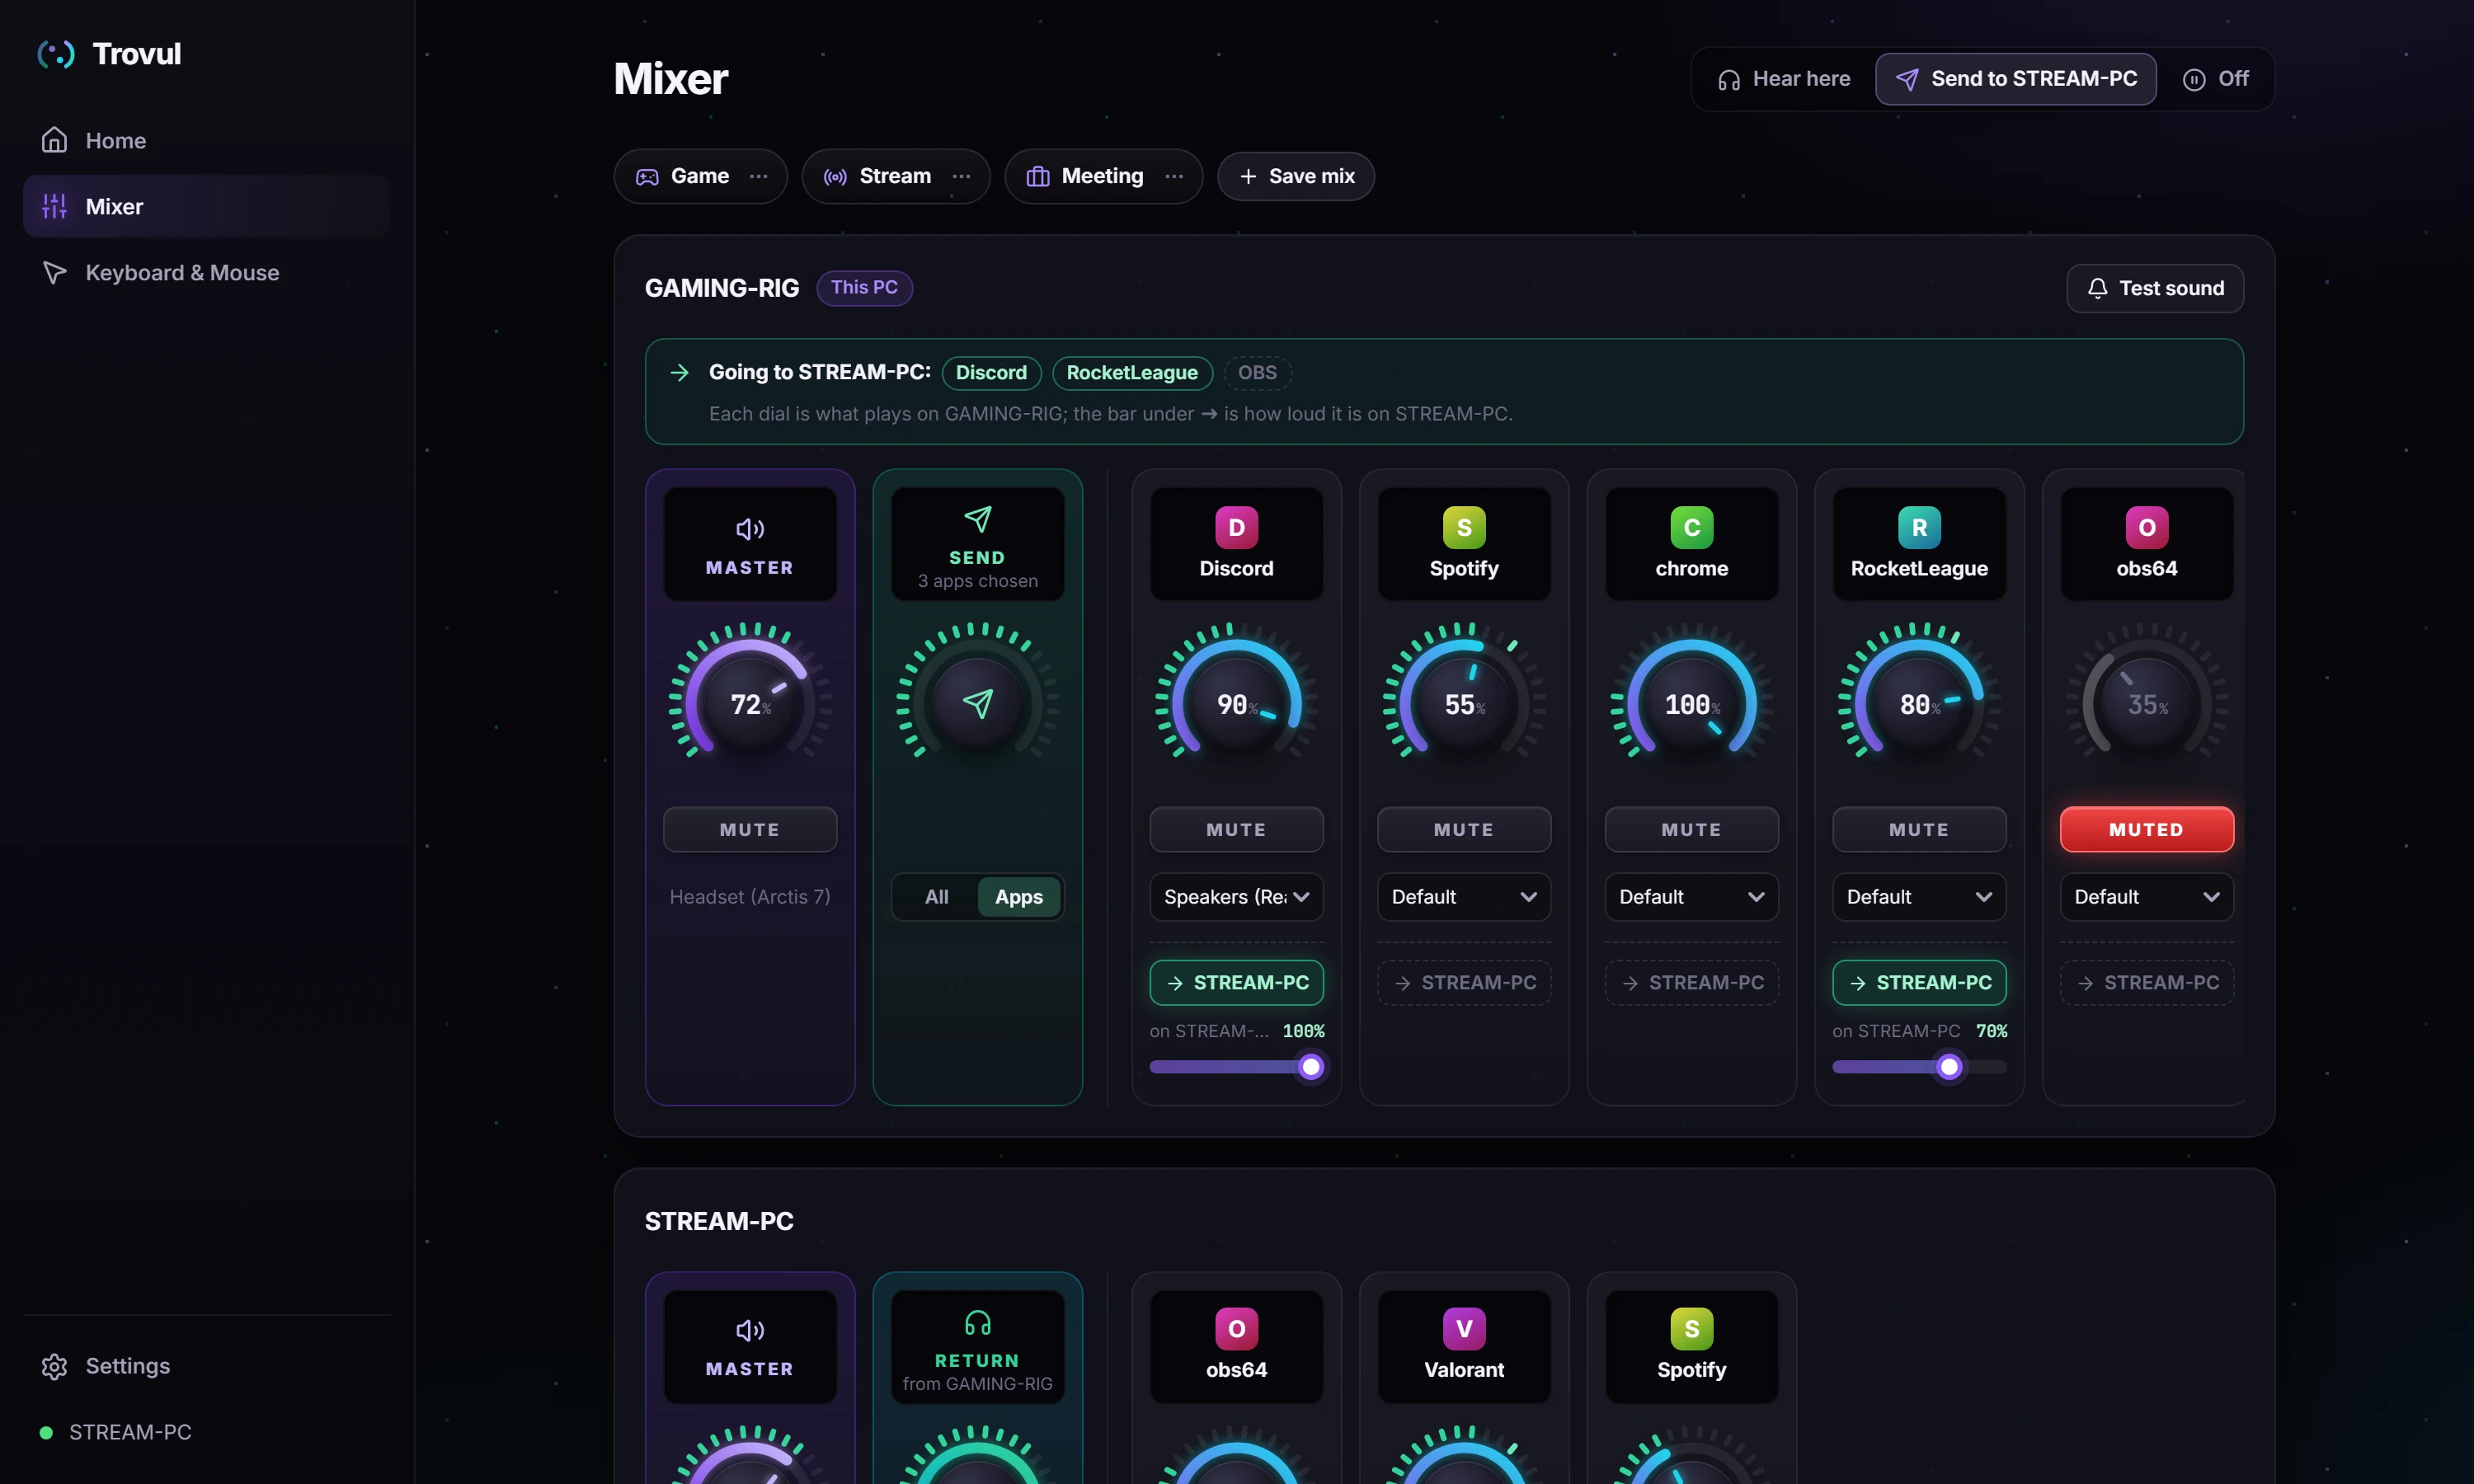
Task: Open Discord's Speakers output dropdown
Action: tap(1236, 897)
